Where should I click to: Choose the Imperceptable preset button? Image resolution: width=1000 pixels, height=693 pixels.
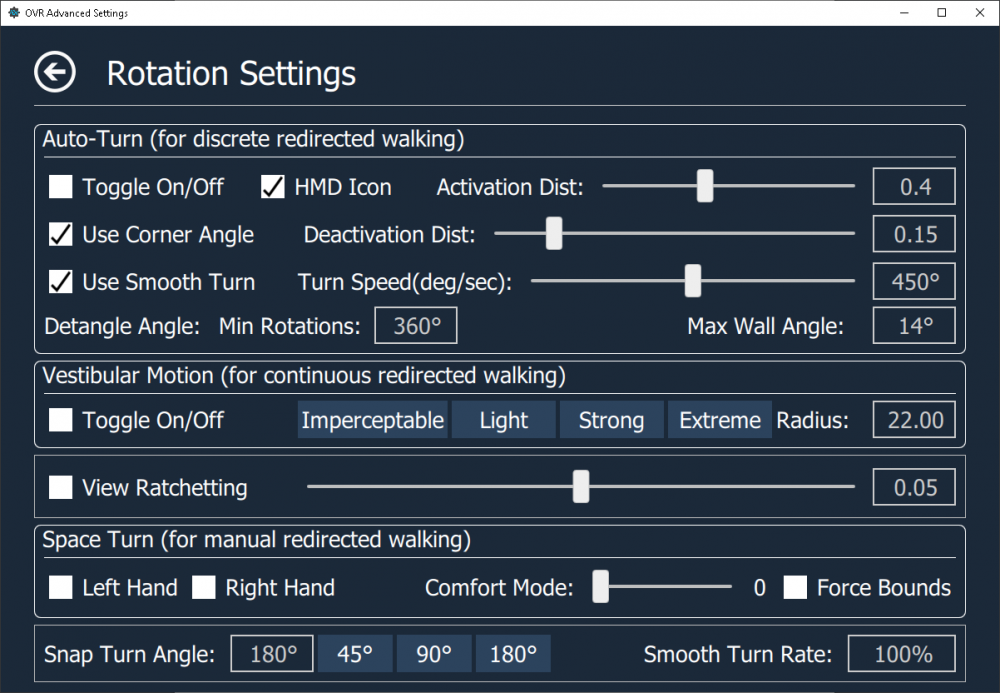coord(373,420)
